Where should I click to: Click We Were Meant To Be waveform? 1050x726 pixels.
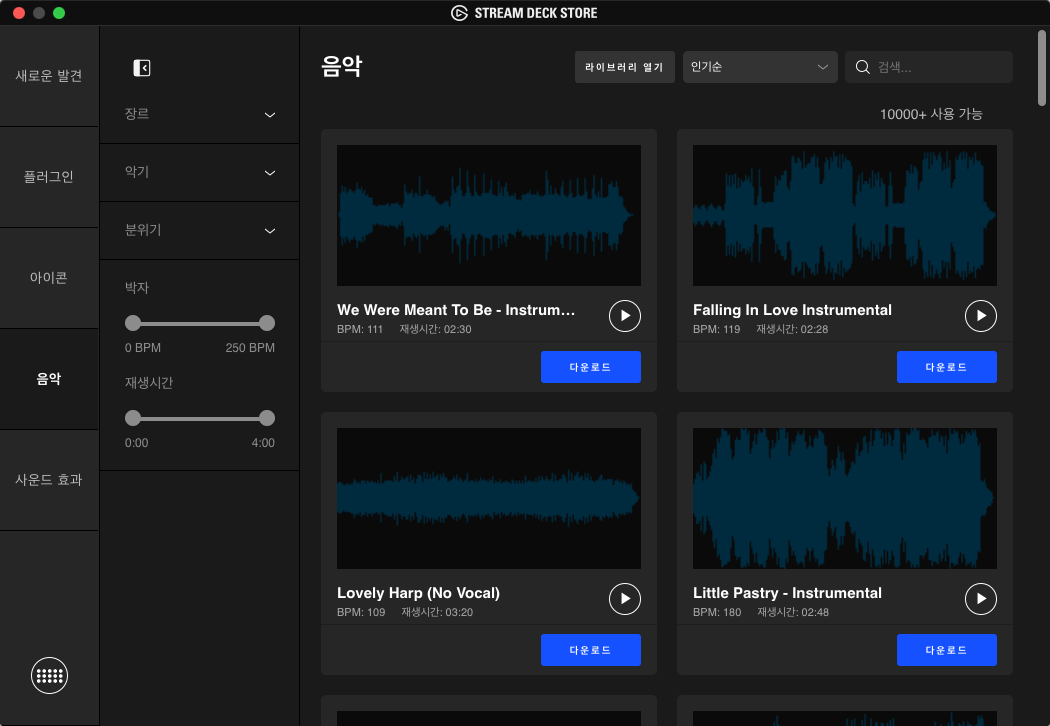(489, 216)
